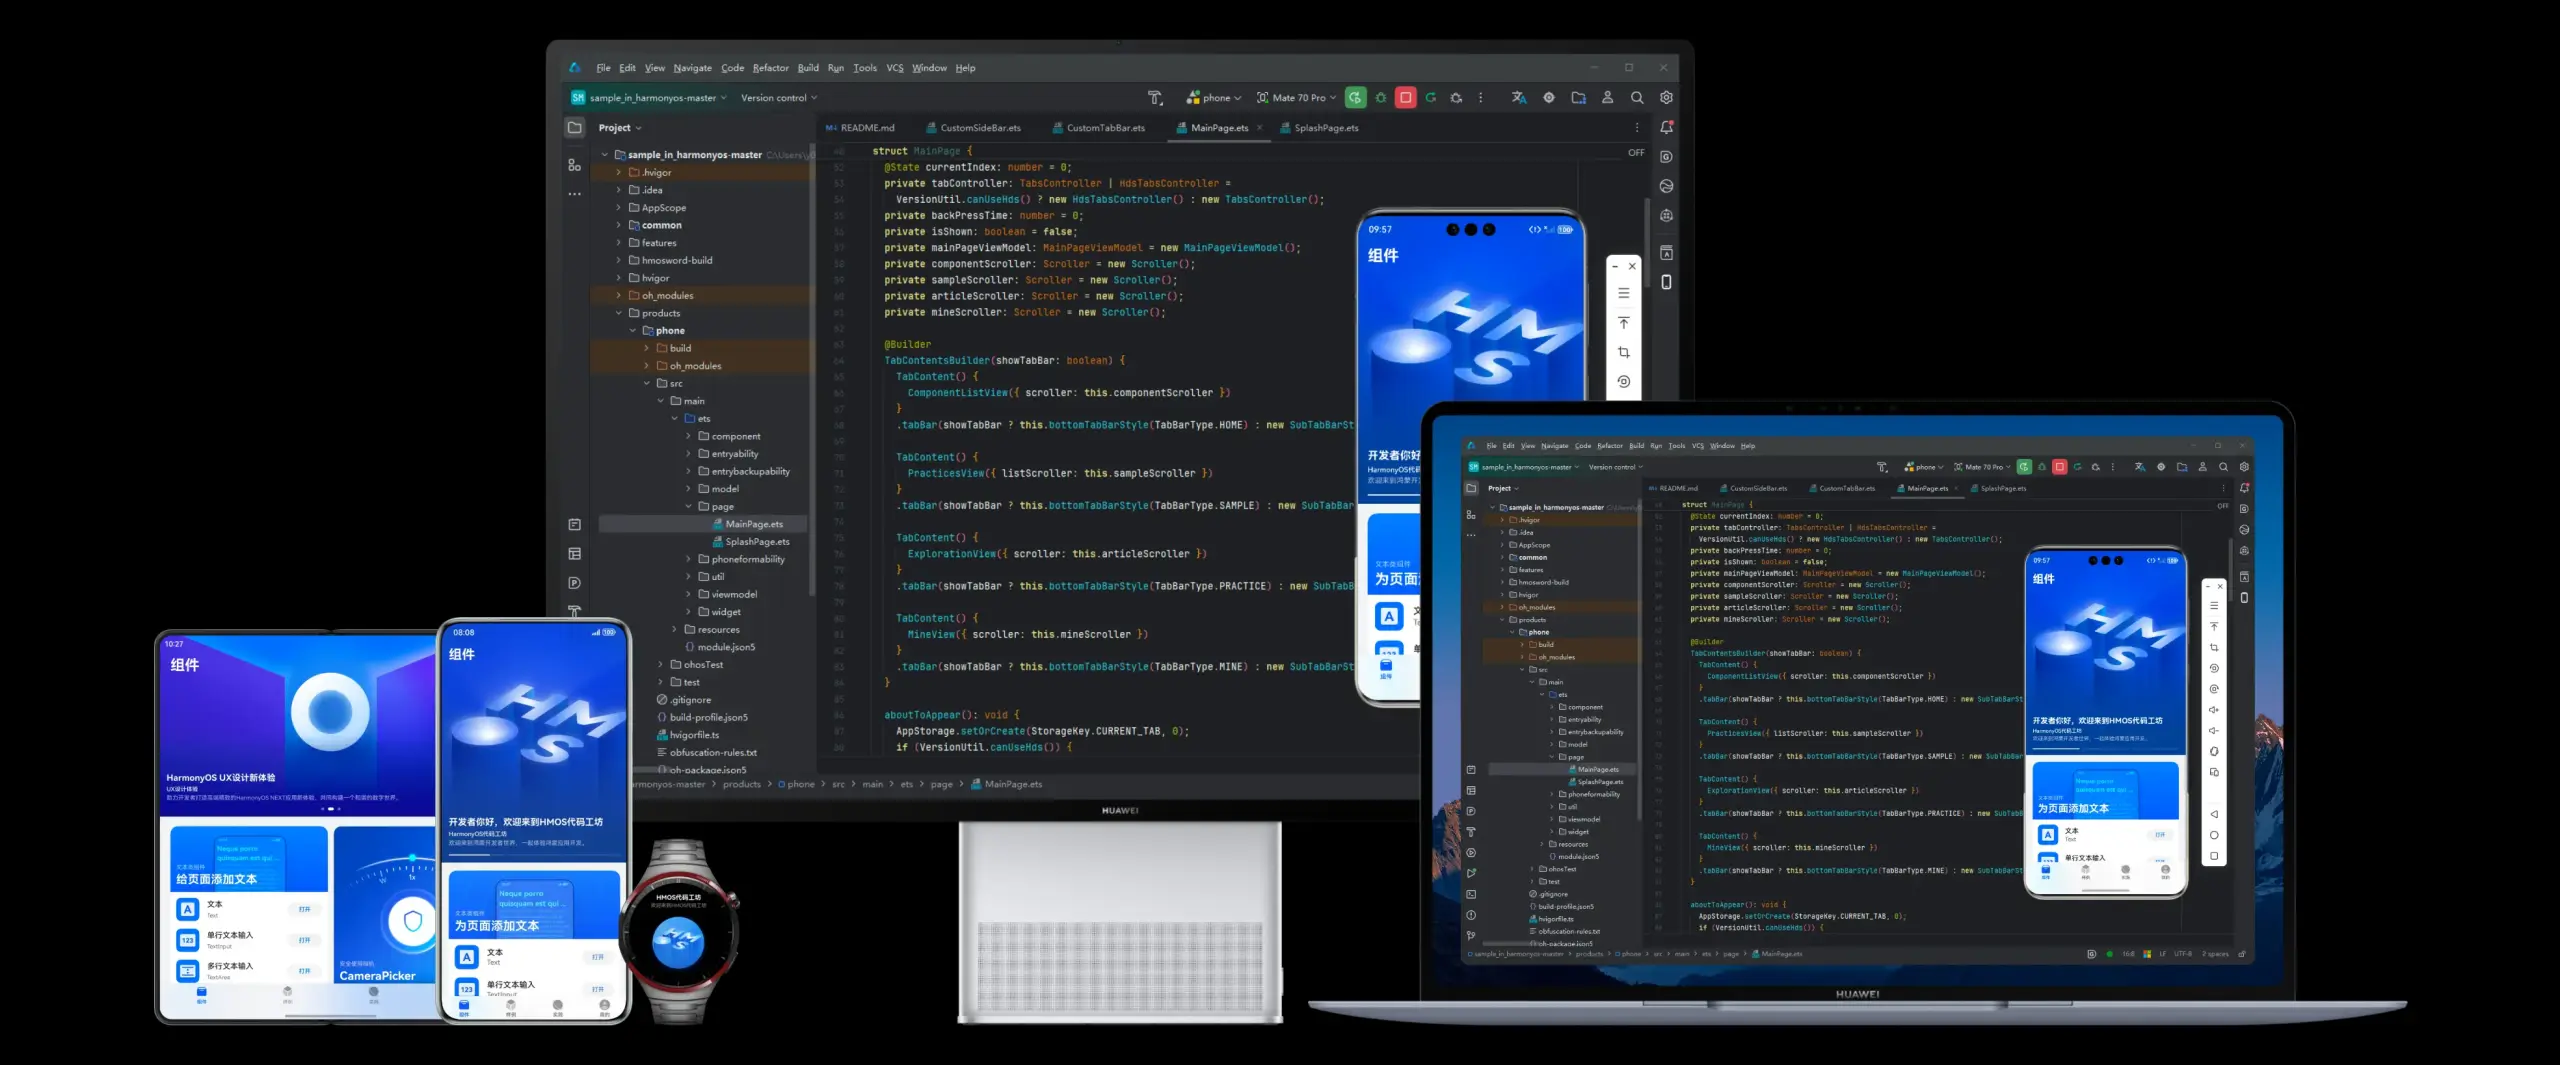2560x1065 pixels.
Task: Open the Mate 70 Pro device dropdown
Action: click(x=1297, y=98)
